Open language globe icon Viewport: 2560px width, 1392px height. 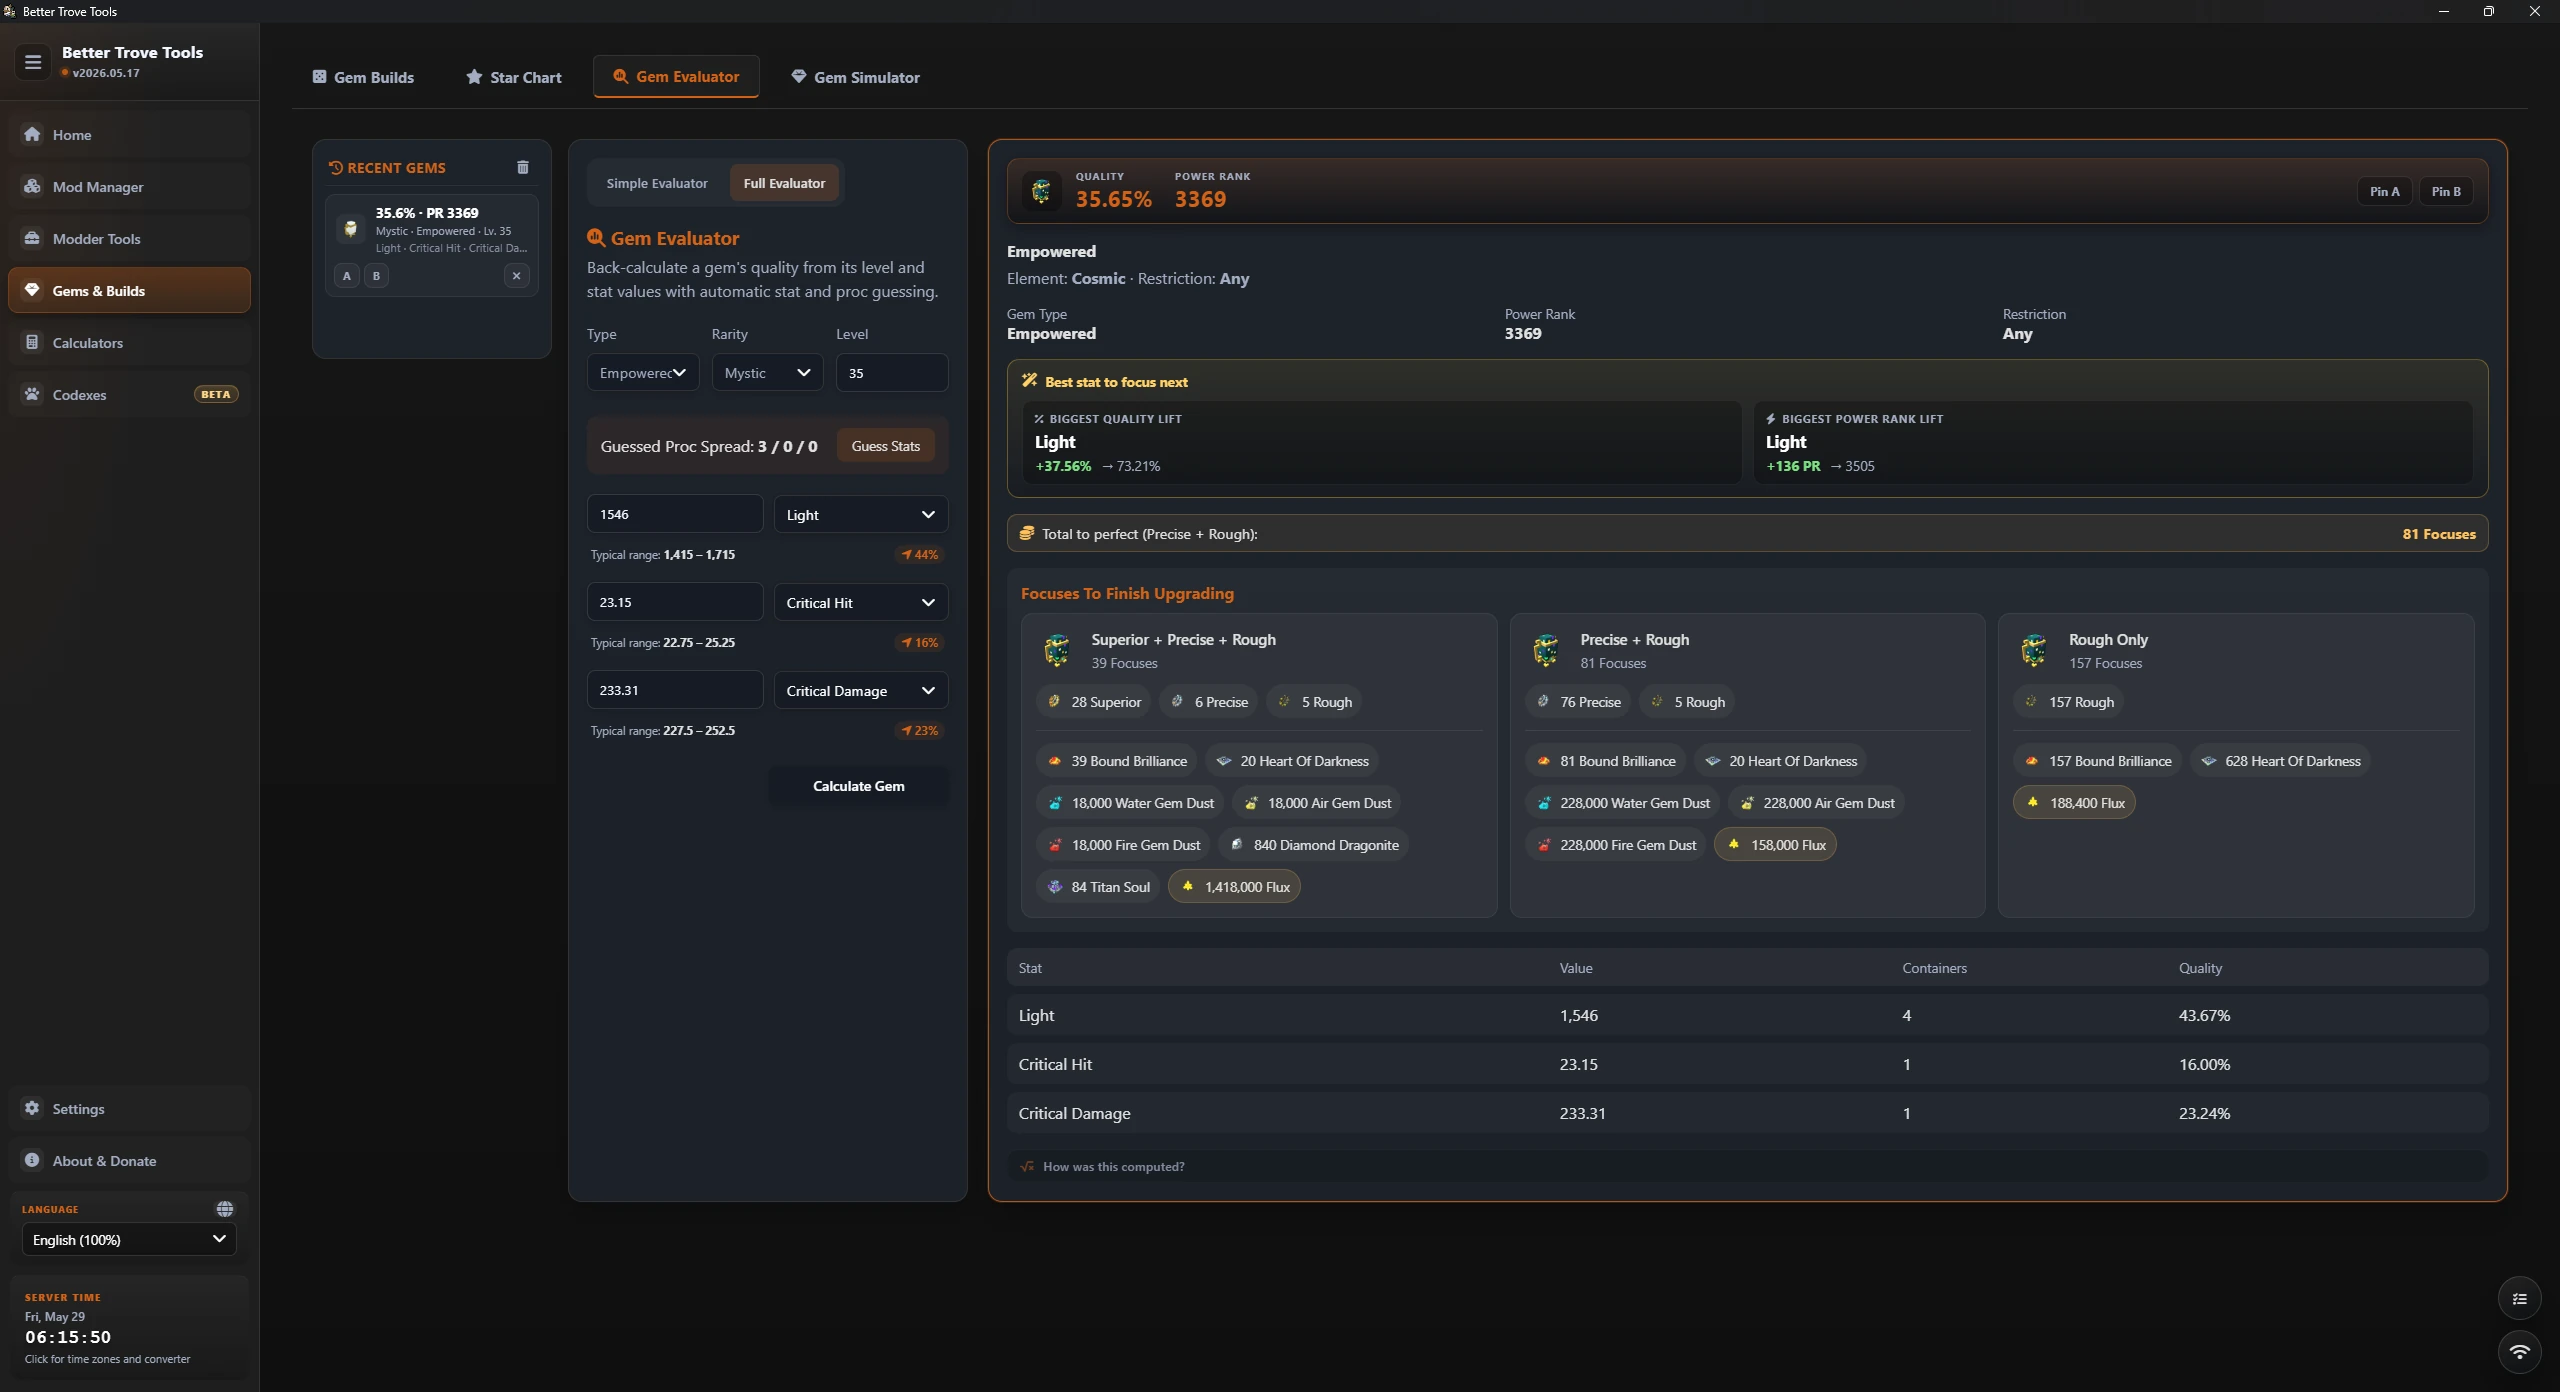[x=225, y=1209]
